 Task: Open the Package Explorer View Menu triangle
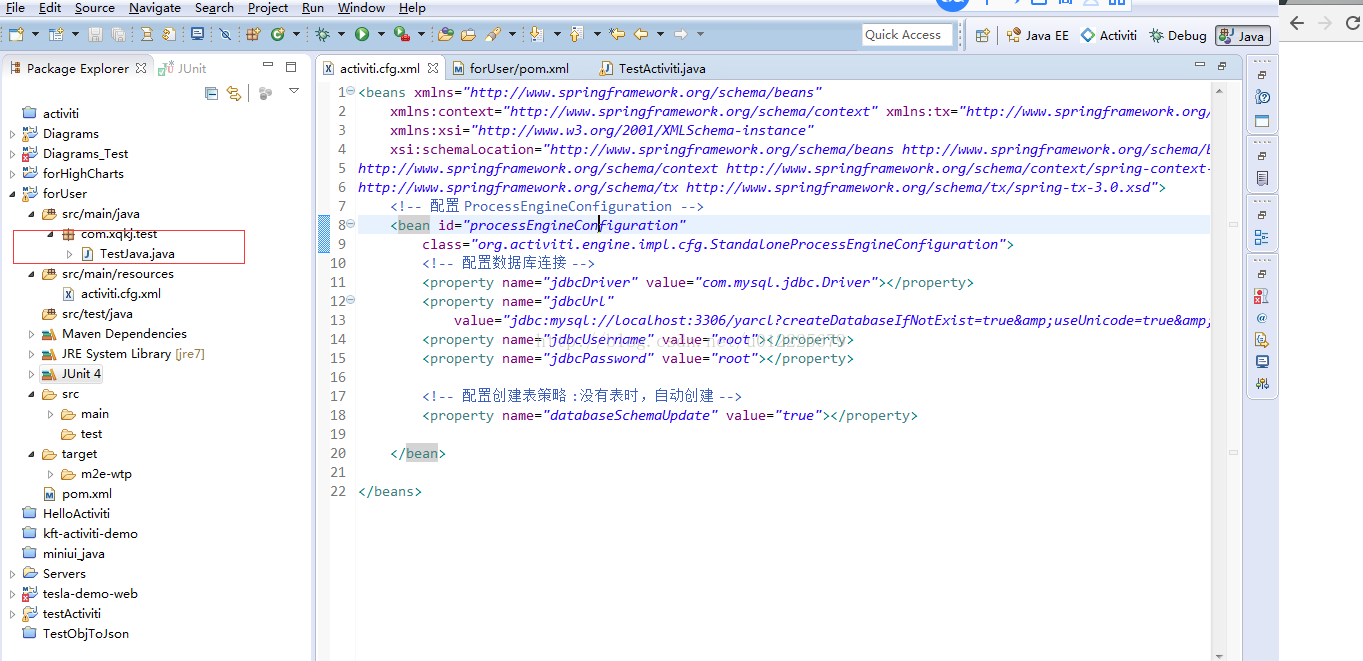point(294,91)
